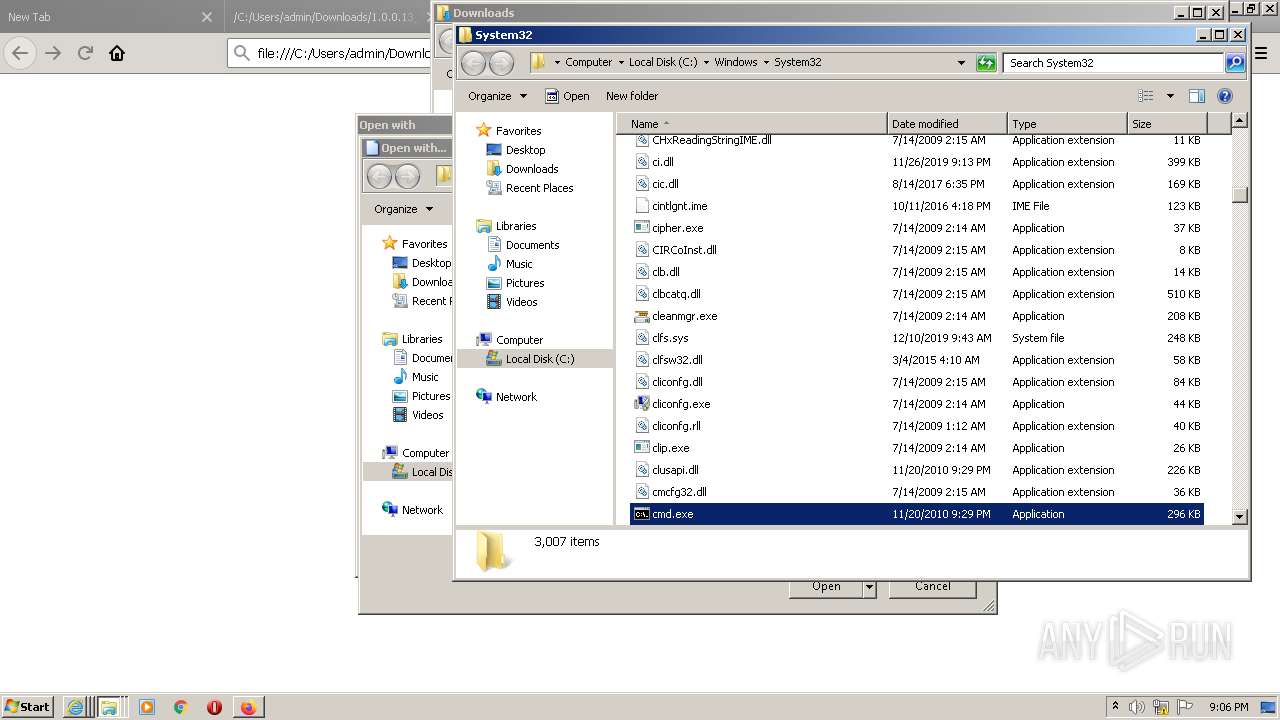This screenshot has height=720, width=1280.
Task: Close the New Tab browser tab
Action: pos(206,17)
